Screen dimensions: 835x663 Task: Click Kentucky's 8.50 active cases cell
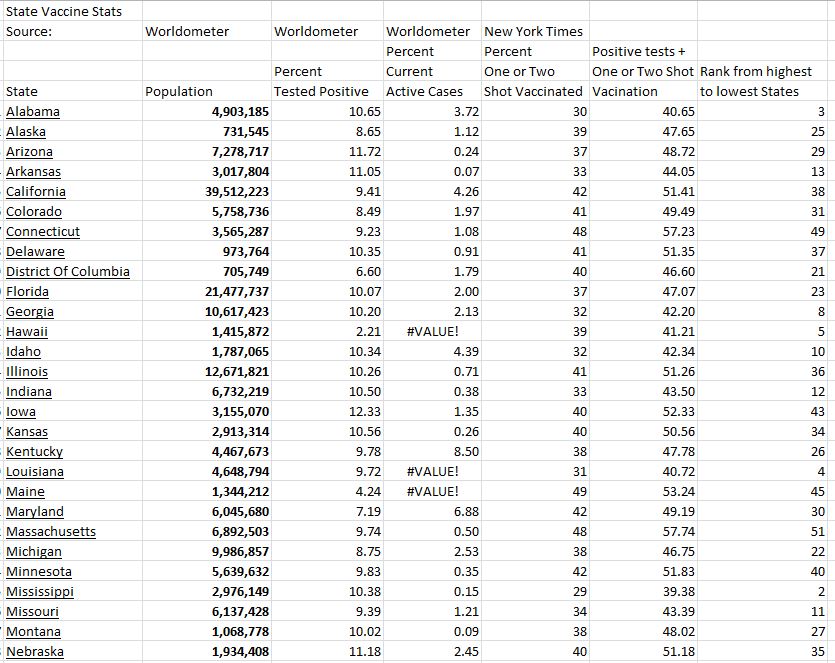point(465,452)
